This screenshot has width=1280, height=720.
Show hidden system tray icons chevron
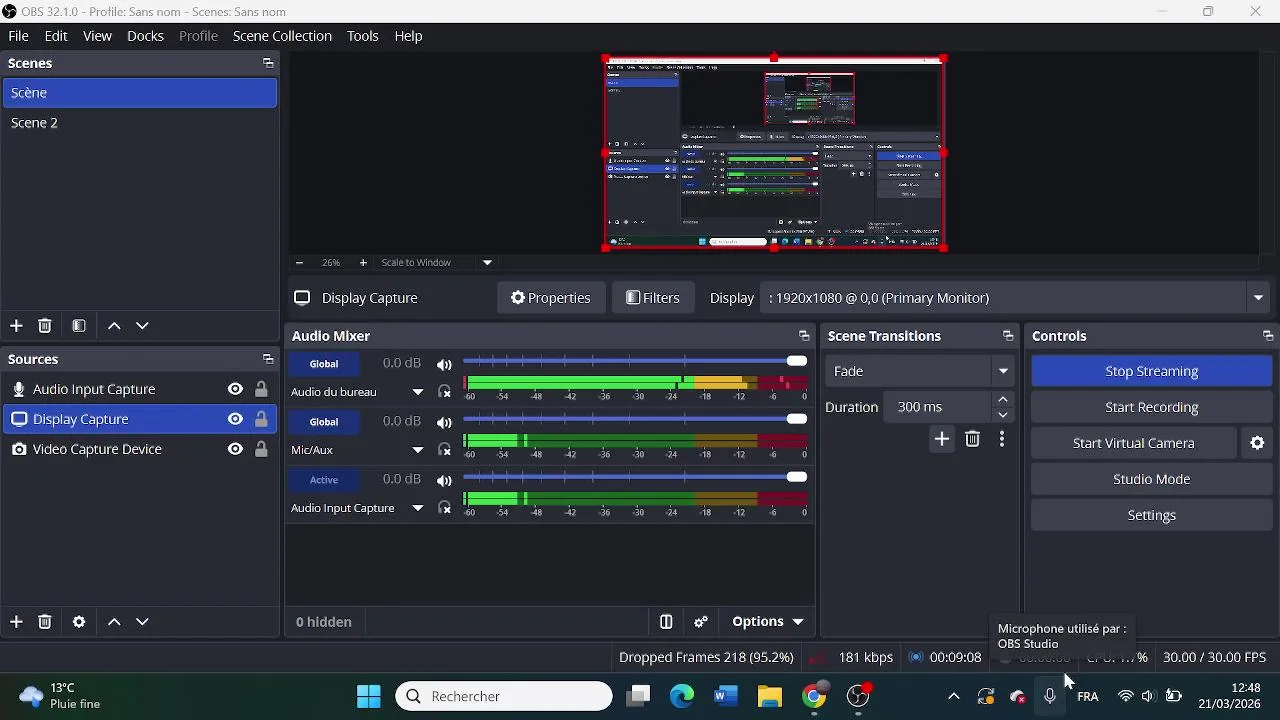(x=953, y=697)
